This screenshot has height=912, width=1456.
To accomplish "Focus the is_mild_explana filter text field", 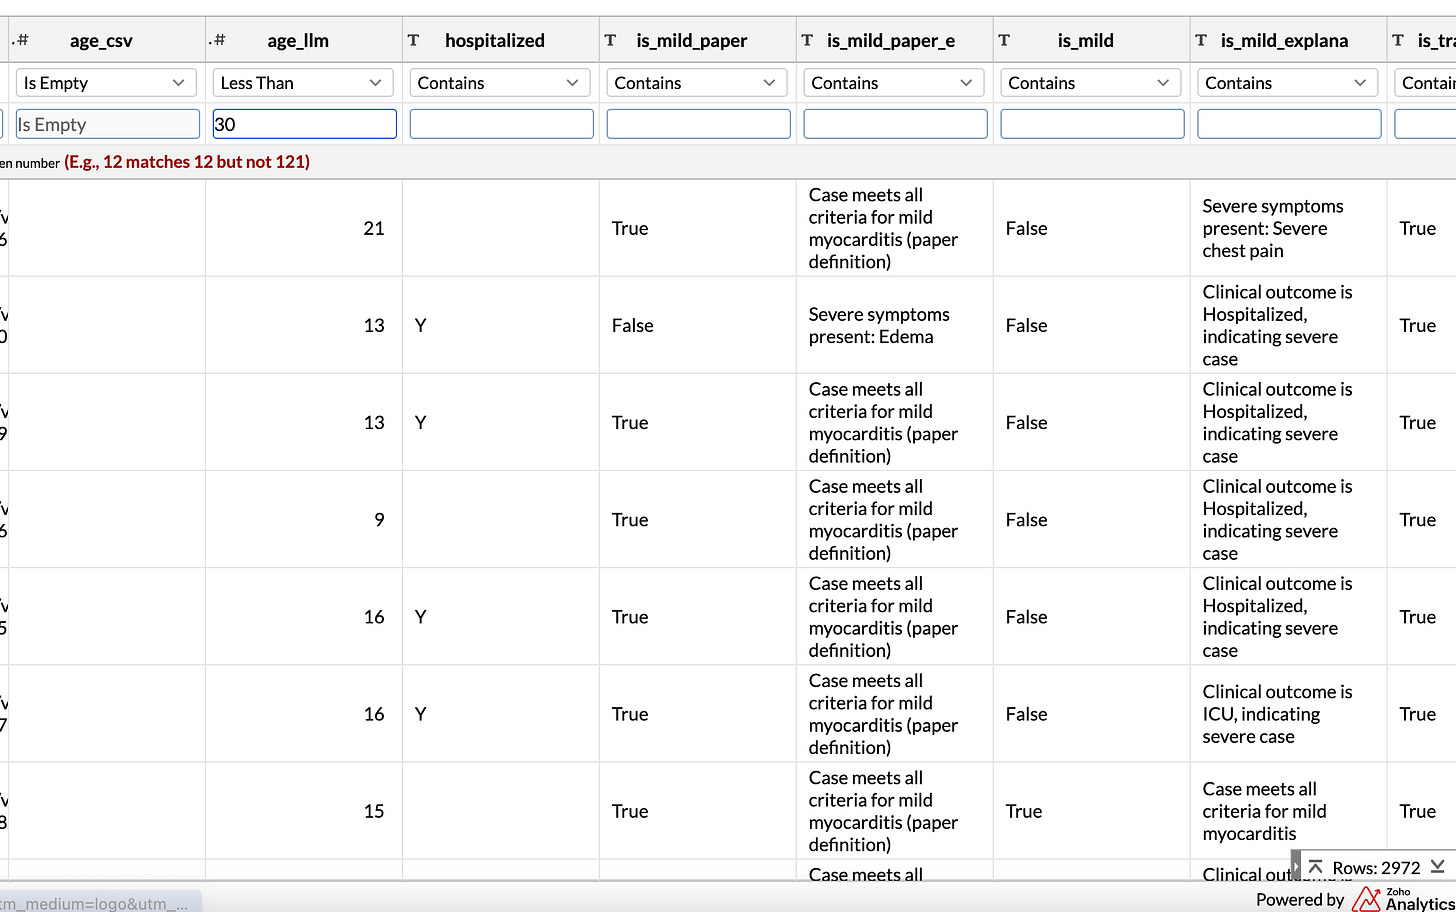I will tap(1290, 124).
